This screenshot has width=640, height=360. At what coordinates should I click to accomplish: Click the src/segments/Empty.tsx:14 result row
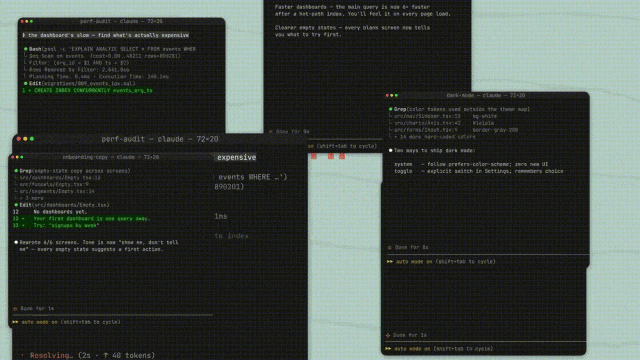pos(54,191)
